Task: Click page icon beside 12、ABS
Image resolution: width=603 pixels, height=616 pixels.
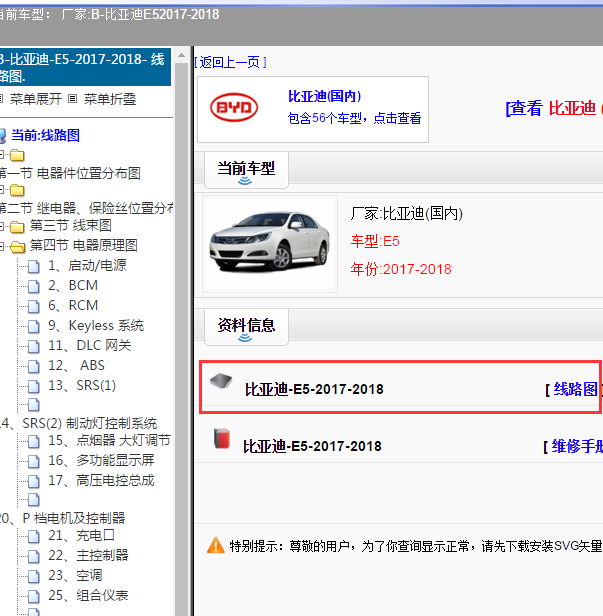Action: coord(34,366)
